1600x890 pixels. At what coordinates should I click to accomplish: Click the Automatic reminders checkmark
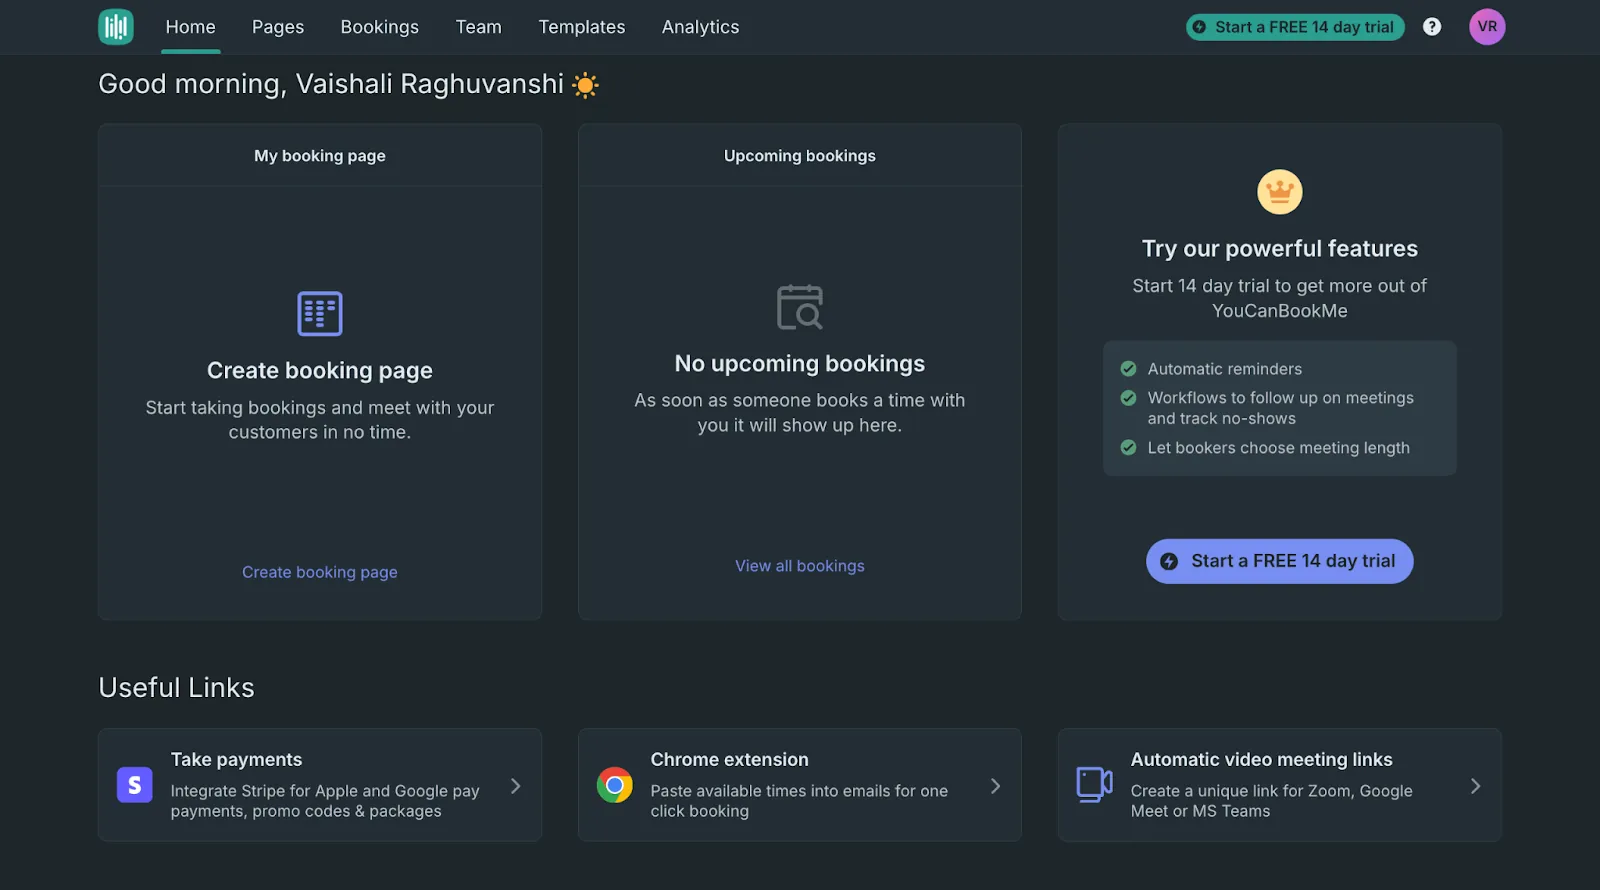[1128, 368]
